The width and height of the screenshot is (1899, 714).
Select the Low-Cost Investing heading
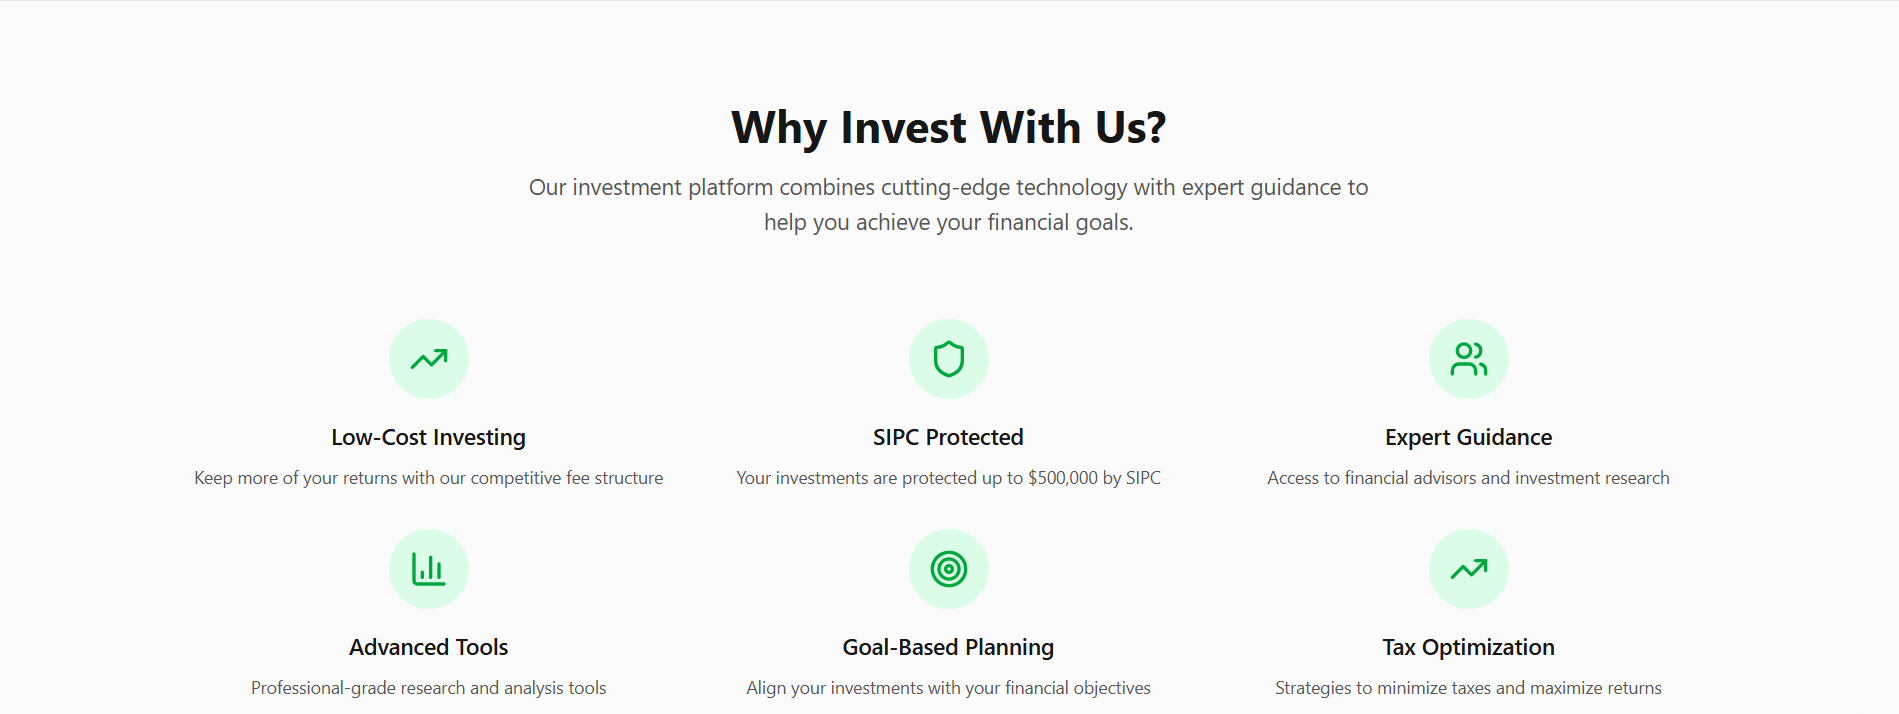428,437
